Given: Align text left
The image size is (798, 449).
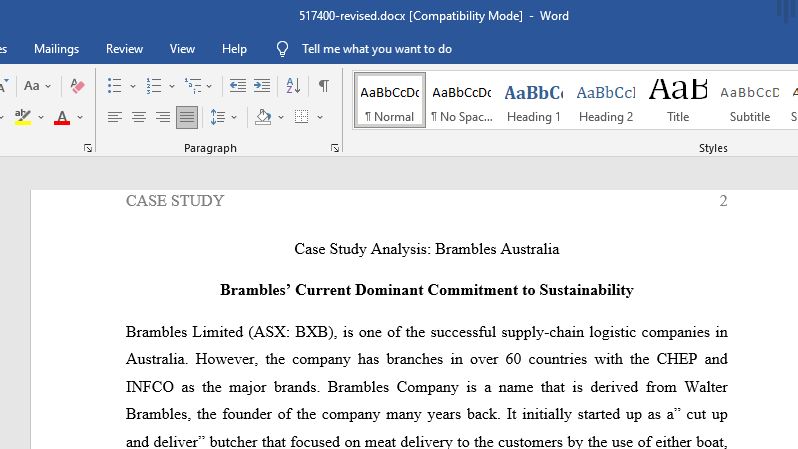Looking at the screenshot, I should [115, 118].
